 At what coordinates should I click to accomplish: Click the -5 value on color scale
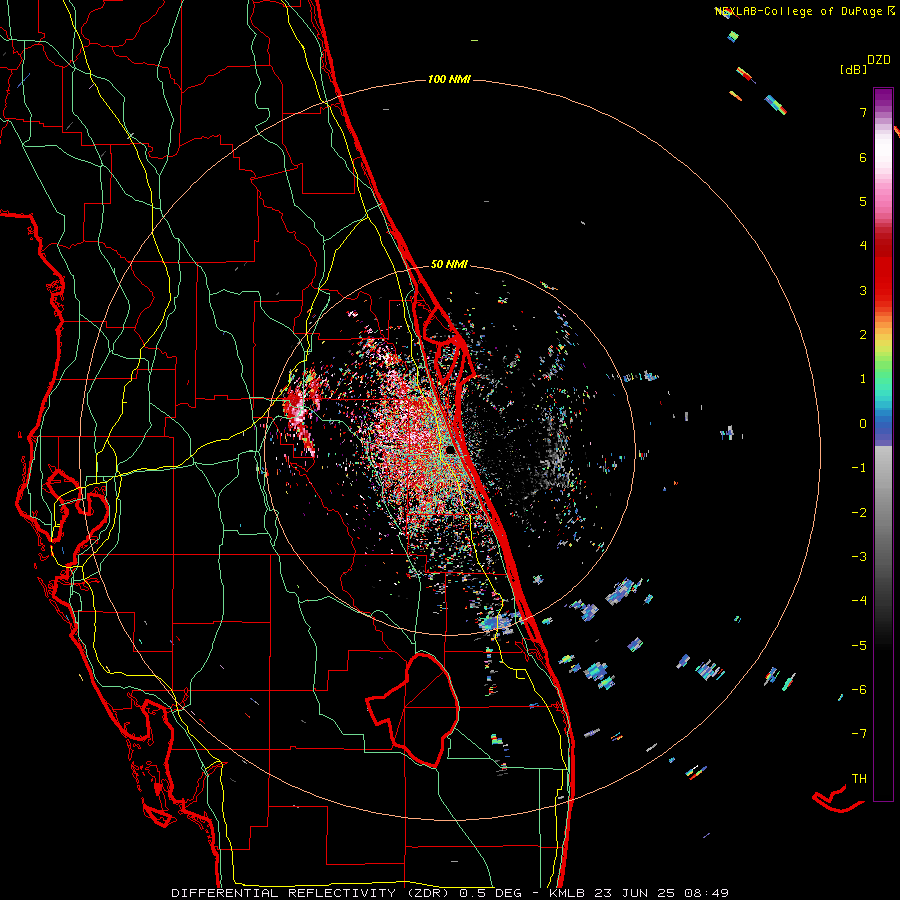(859, 645)
